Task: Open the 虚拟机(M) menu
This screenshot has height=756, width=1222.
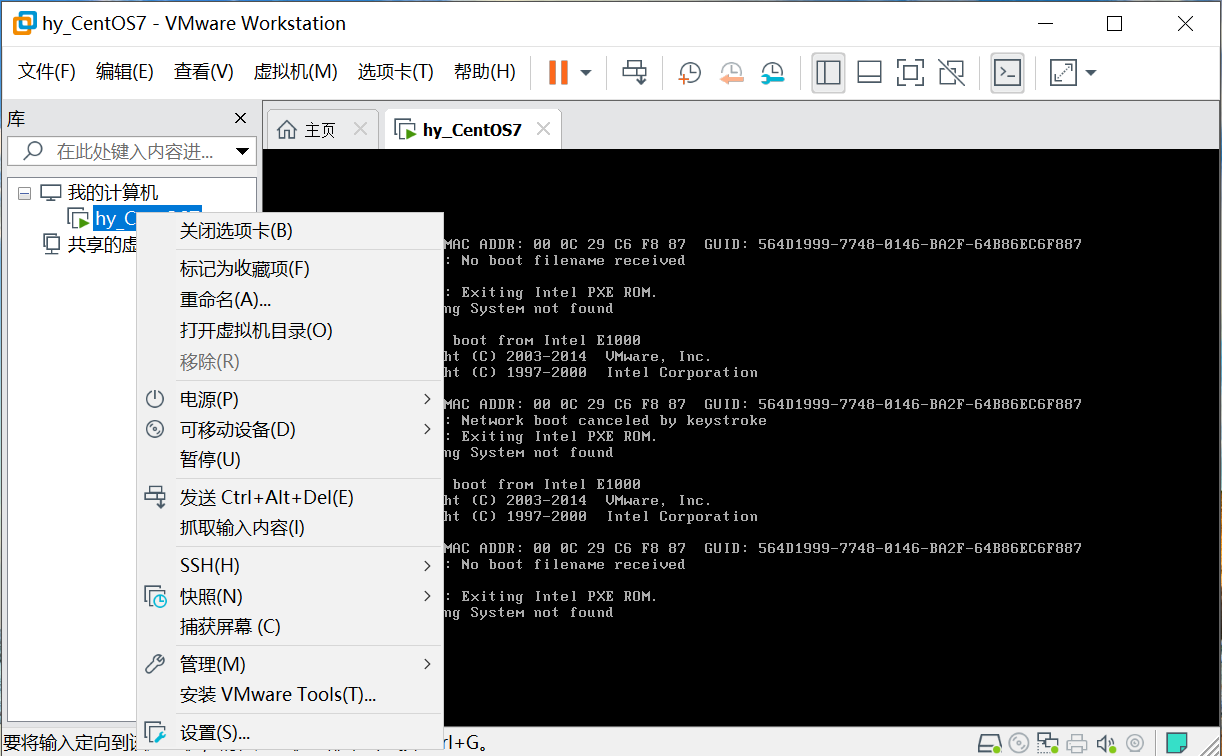Action: (x=295, y=72)
